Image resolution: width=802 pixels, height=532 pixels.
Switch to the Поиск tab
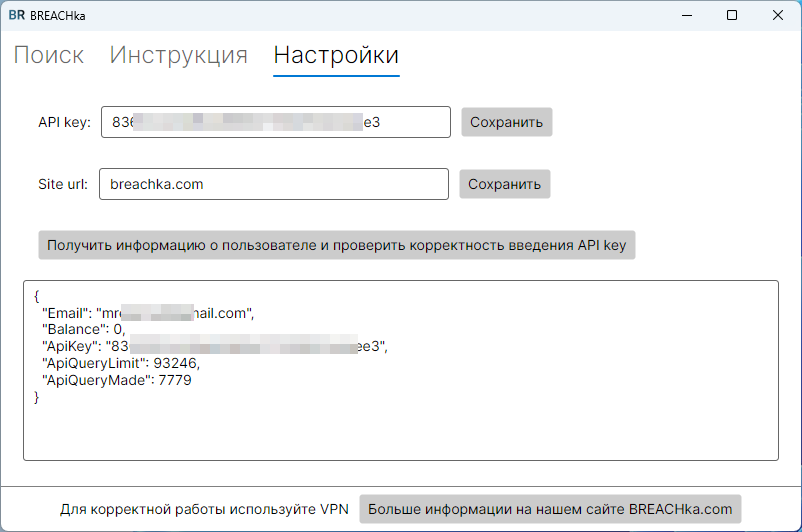[49, 55]
